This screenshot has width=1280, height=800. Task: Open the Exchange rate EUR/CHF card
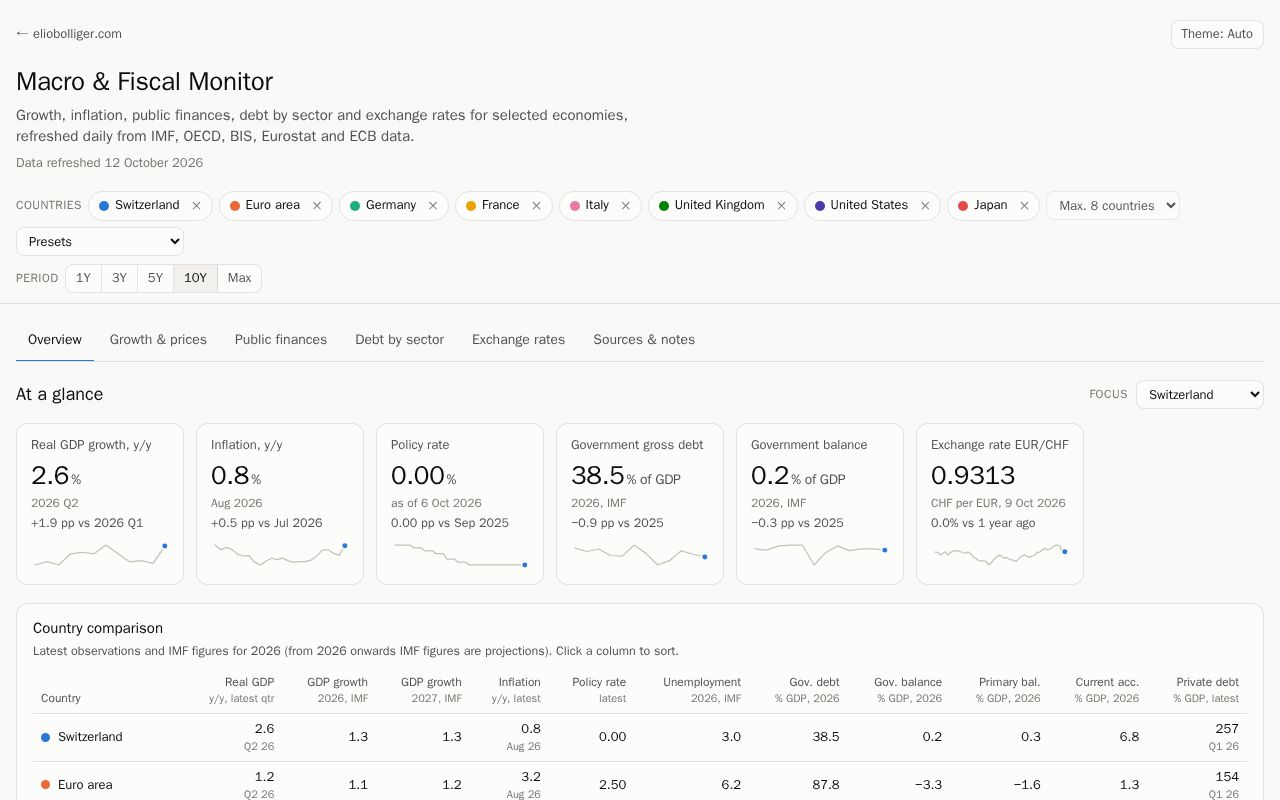[x=1000, y=504]
